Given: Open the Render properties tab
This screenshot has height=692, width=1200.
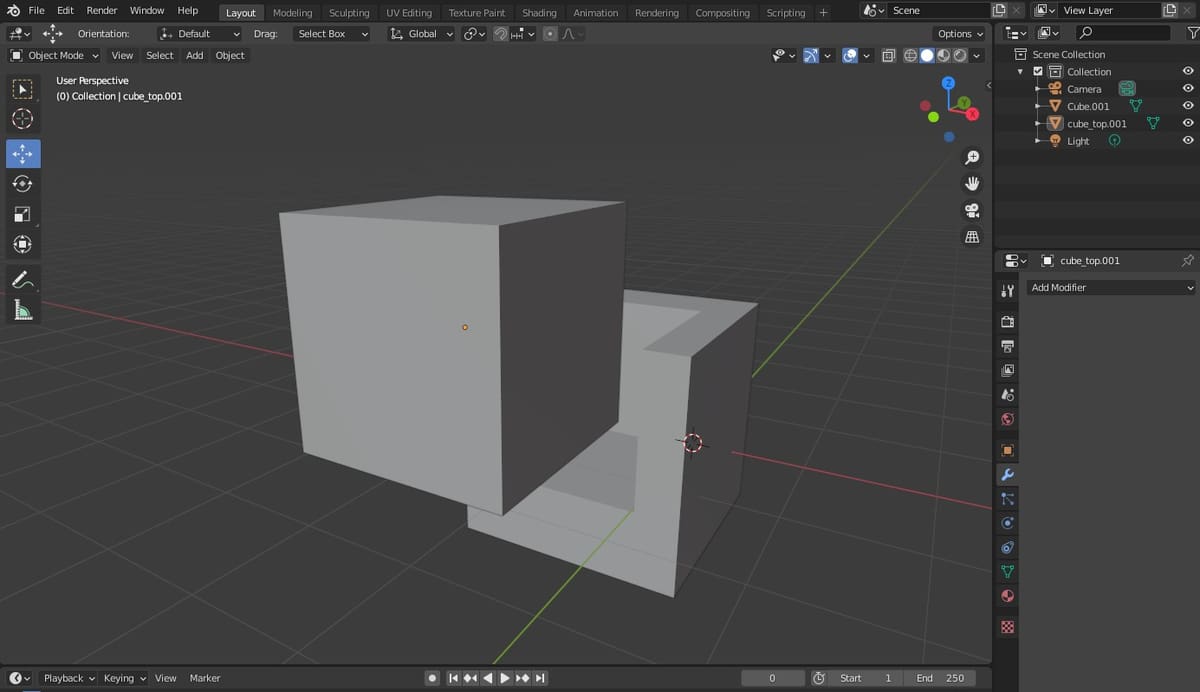Looking at the screenshot, I should pos(1007,322).
